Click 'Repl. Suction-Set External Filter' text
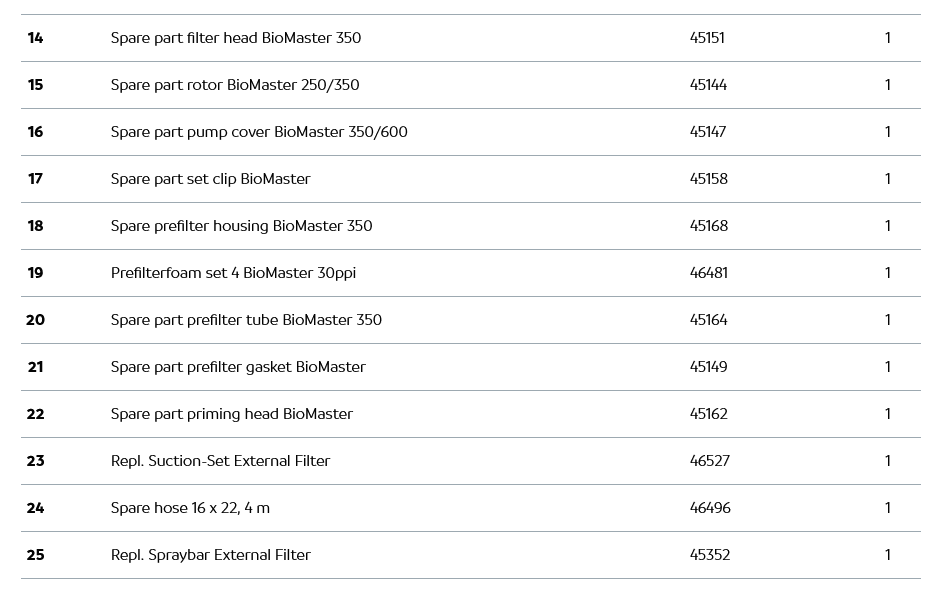This screenshot has height=612, width=931. (x=220, y=461)
